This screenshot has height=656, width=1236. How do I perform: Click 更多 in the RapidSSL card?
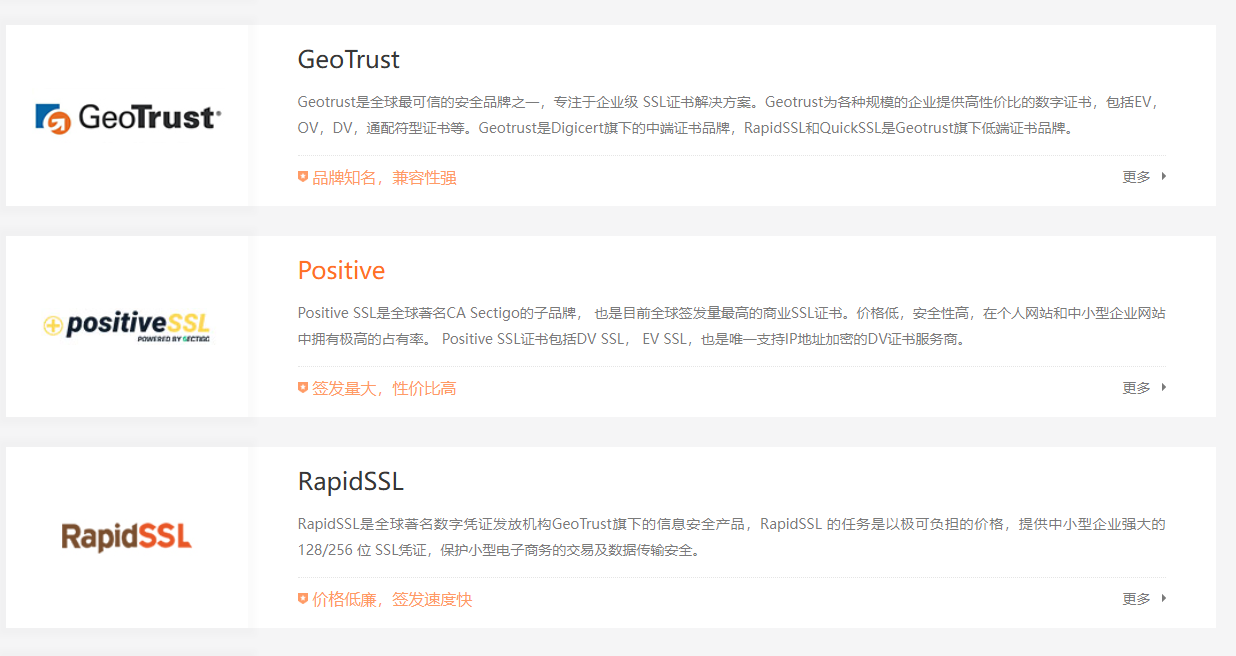pyautogui.click(x=1136, y=599)
